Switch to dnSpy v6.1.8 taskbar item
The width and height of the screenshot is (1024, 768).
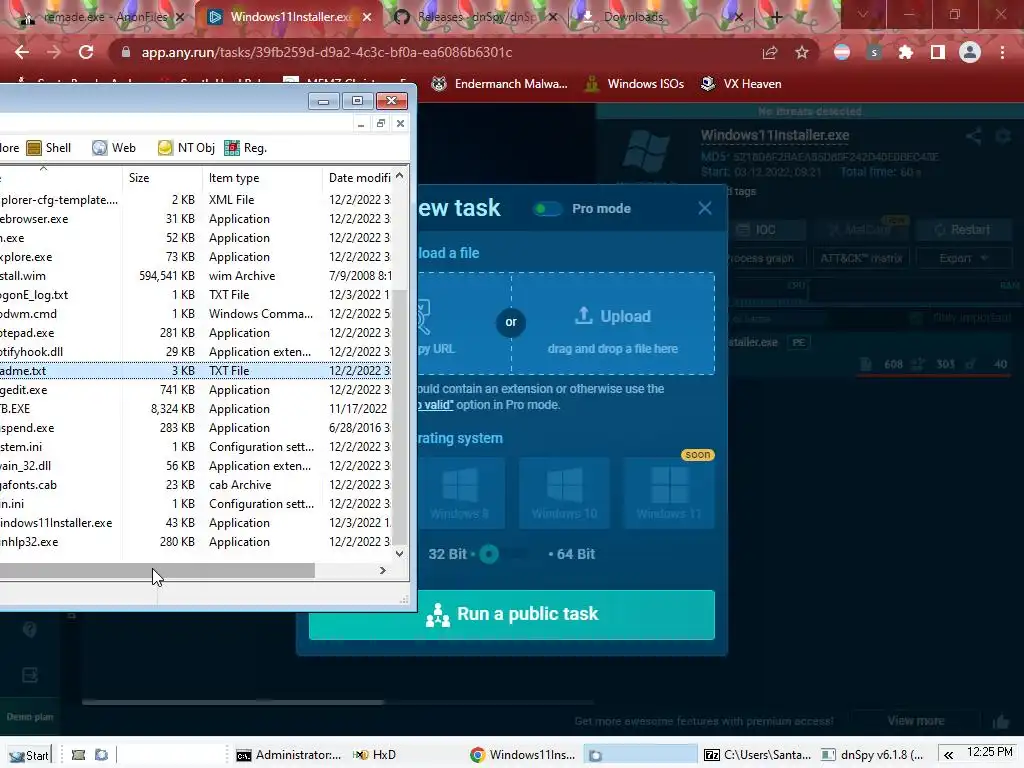coord(873,755)
